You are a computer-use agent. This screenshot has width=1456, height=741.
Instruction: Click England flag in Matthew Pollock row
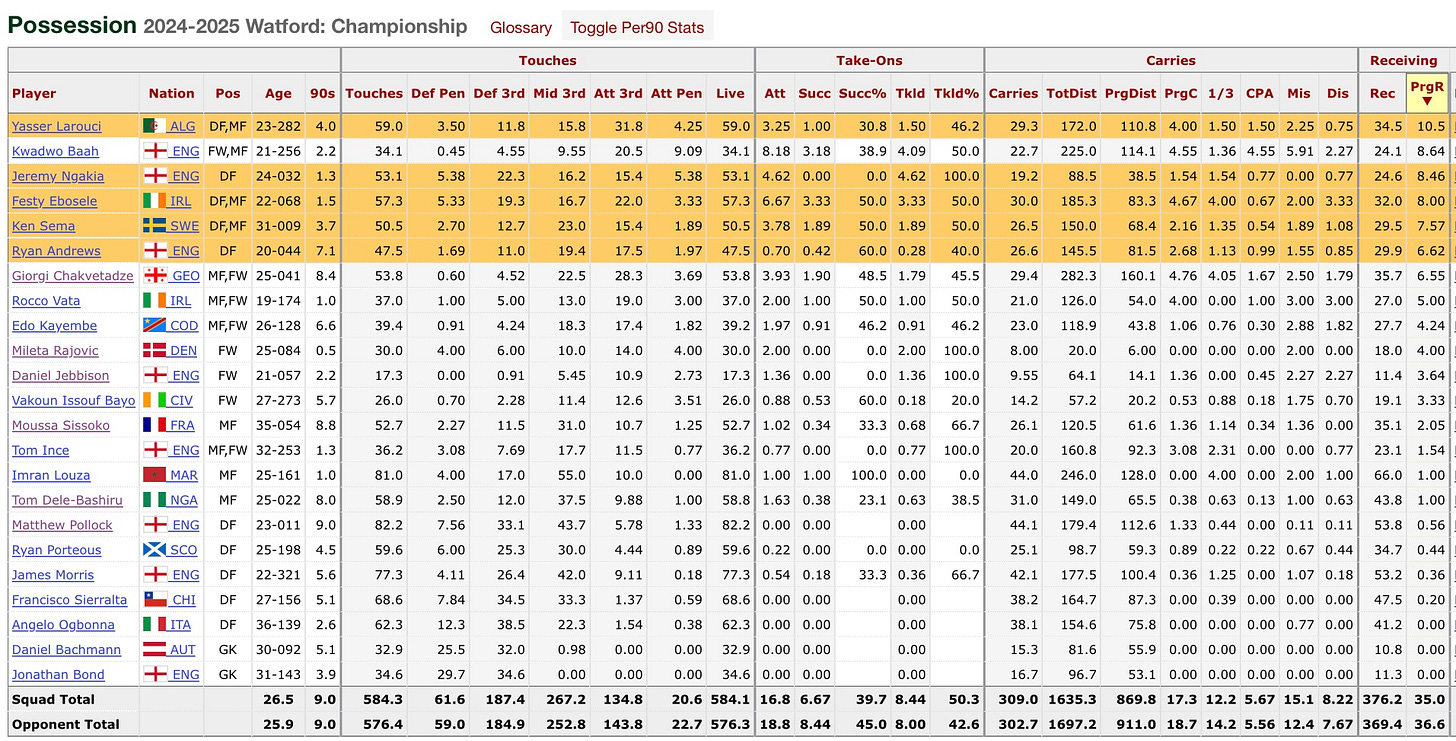pyautogui.click(x=156, y=525)
